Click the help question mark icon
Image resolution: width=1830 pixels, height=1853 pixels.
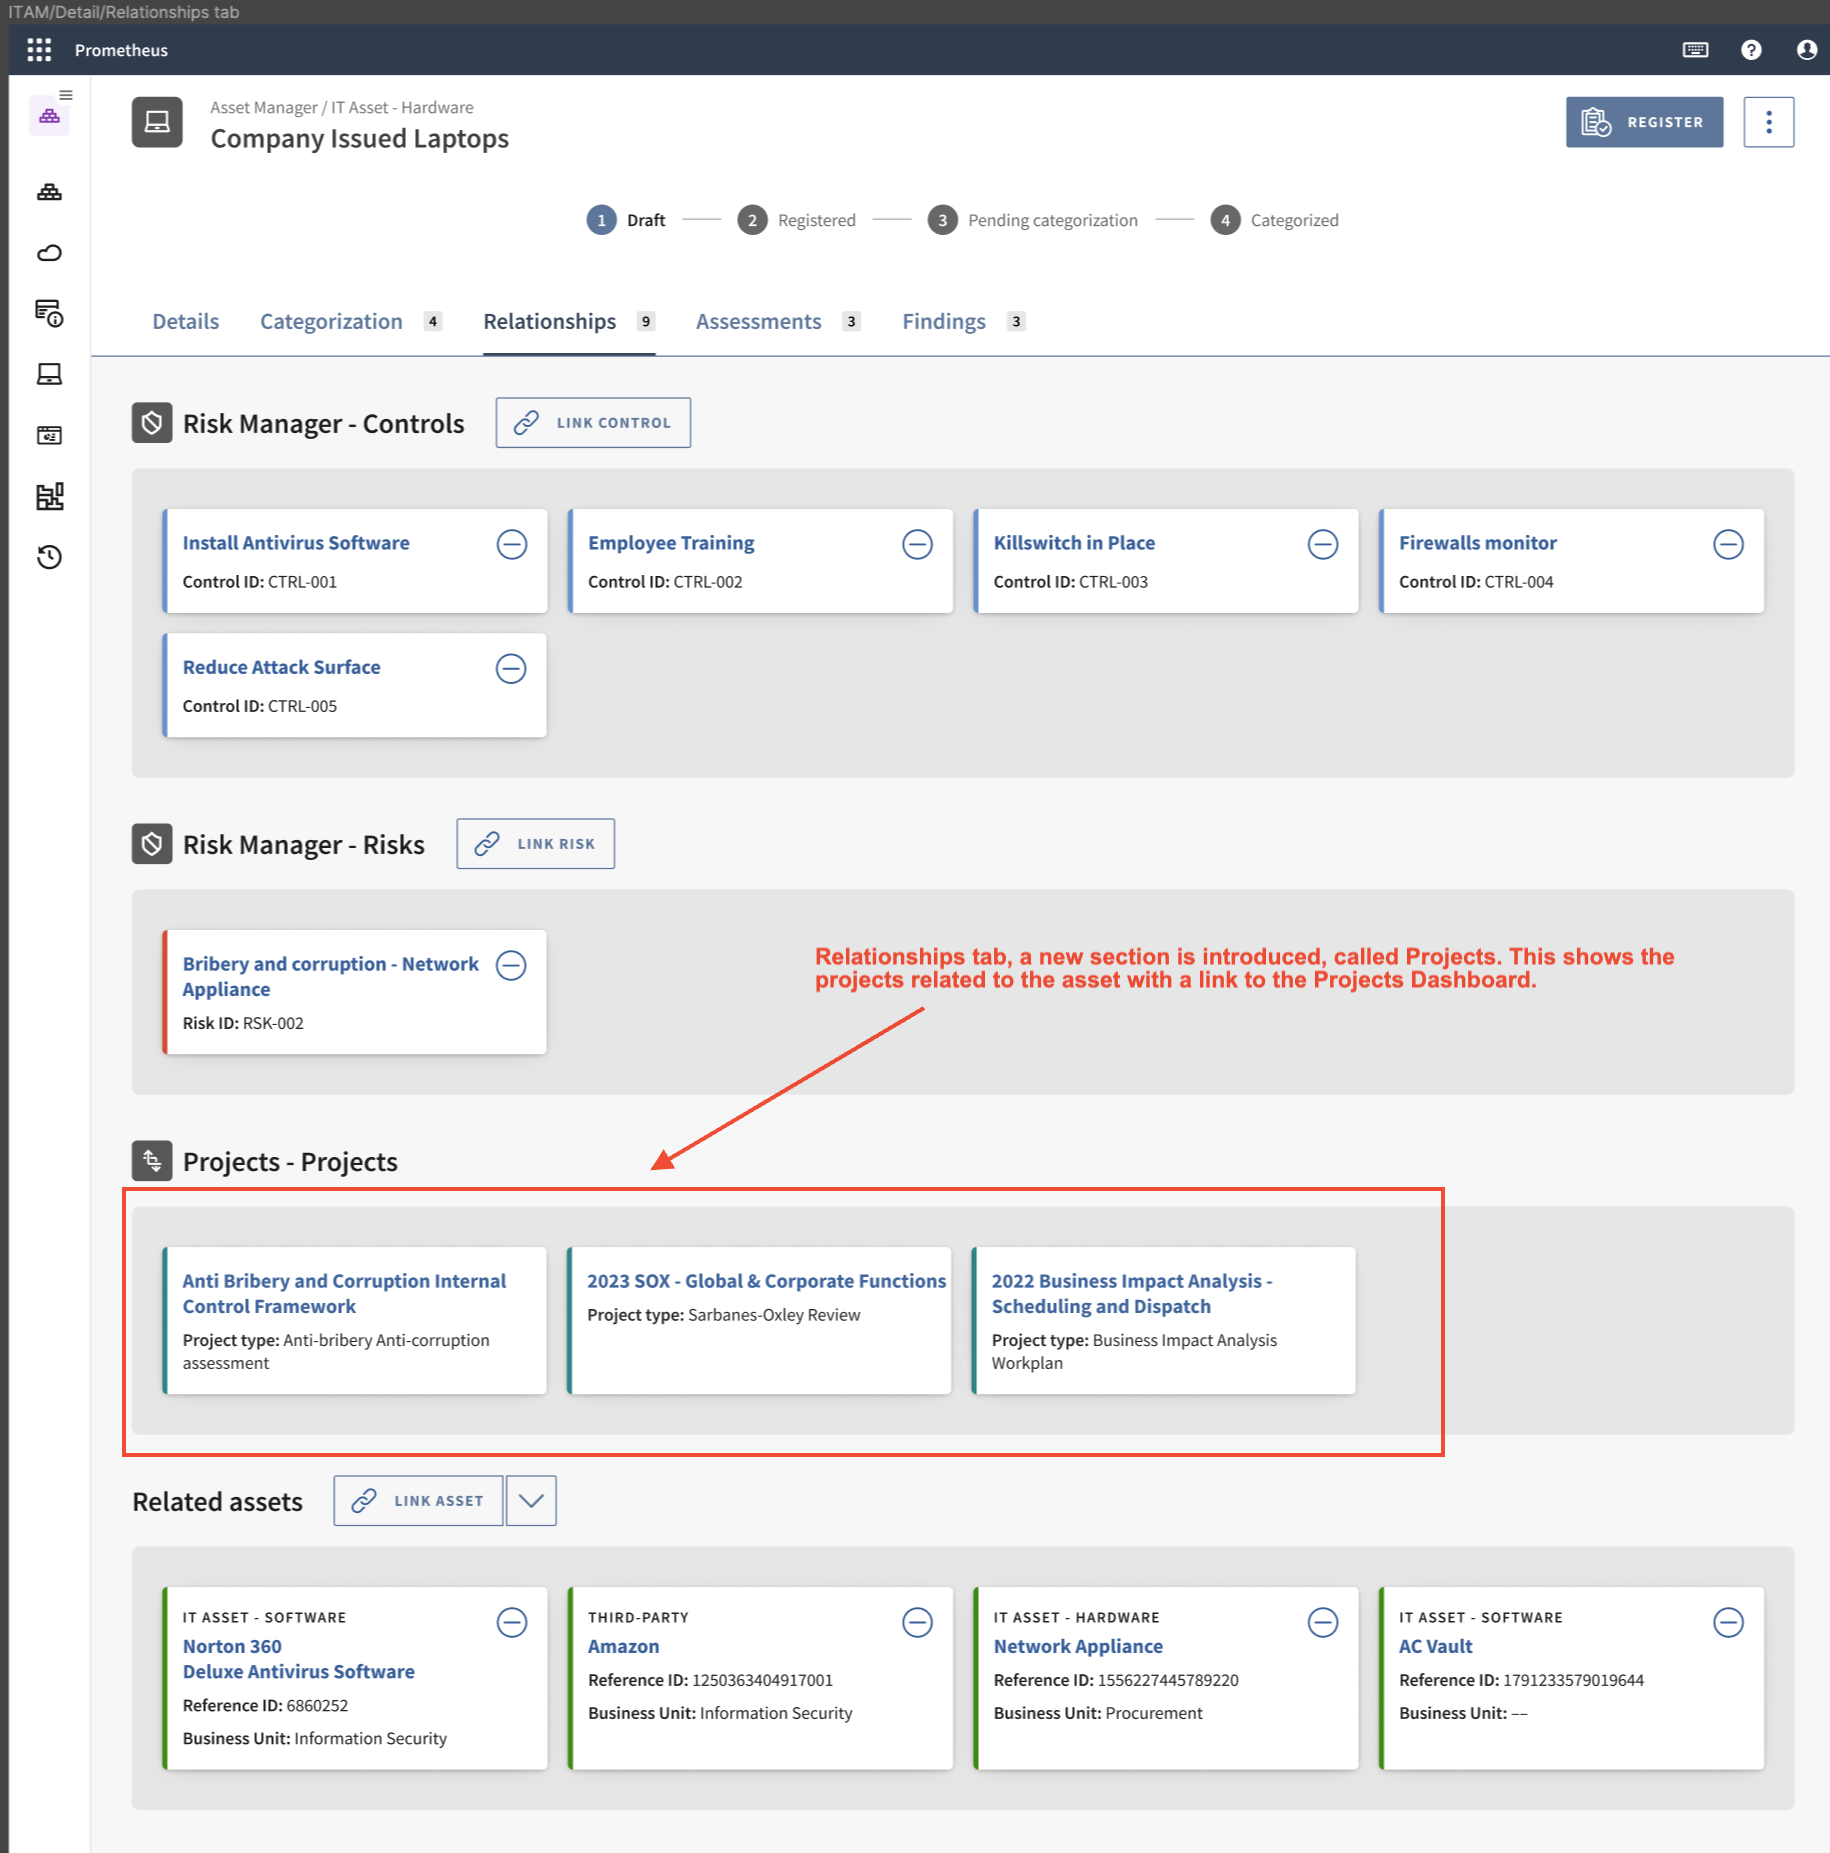(1750, 50)
